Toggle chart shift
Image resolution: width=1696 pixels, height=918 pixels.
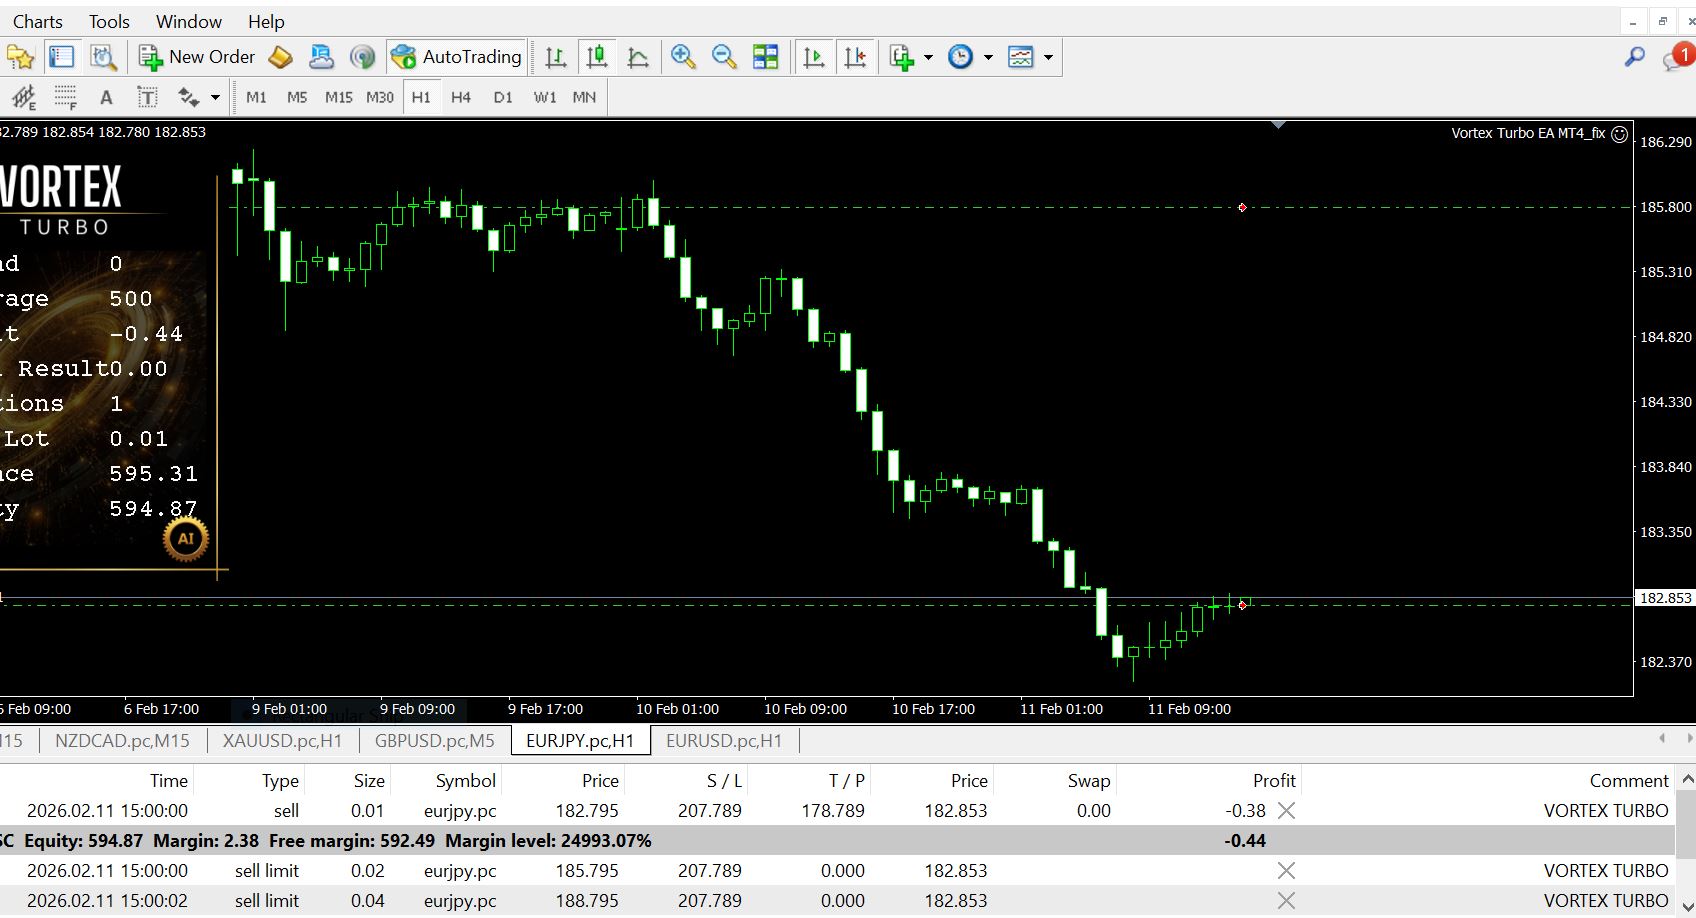[855, 57]
